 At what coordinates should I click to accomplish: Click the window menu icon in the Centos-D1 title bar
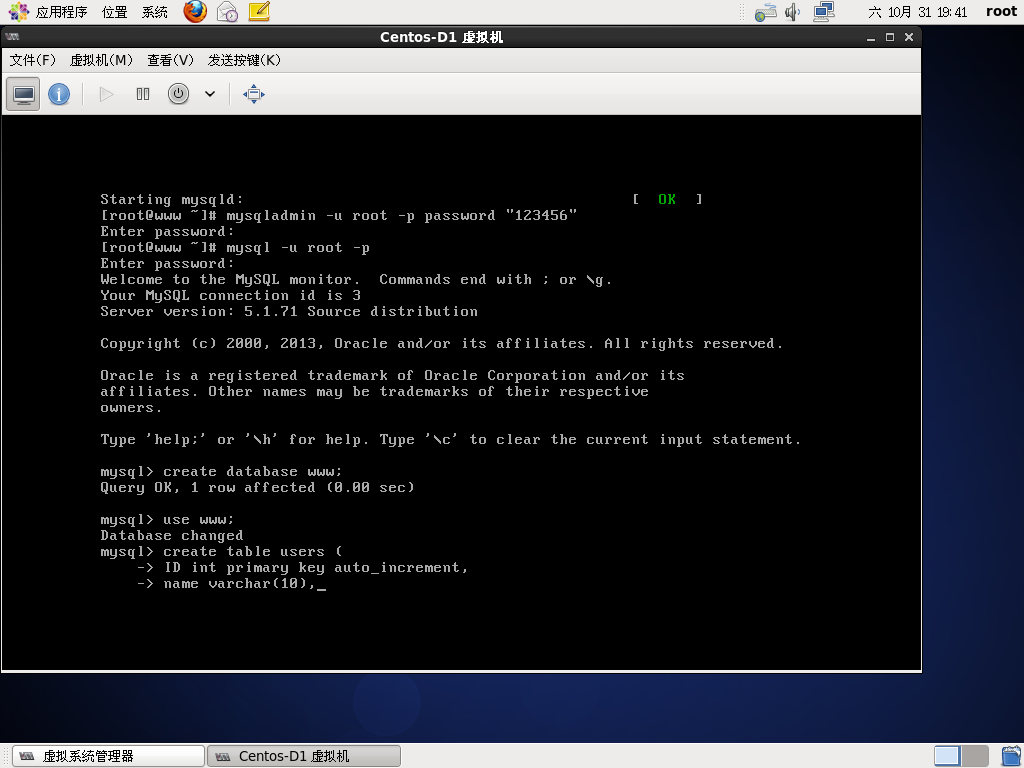(x=12, y=37)
